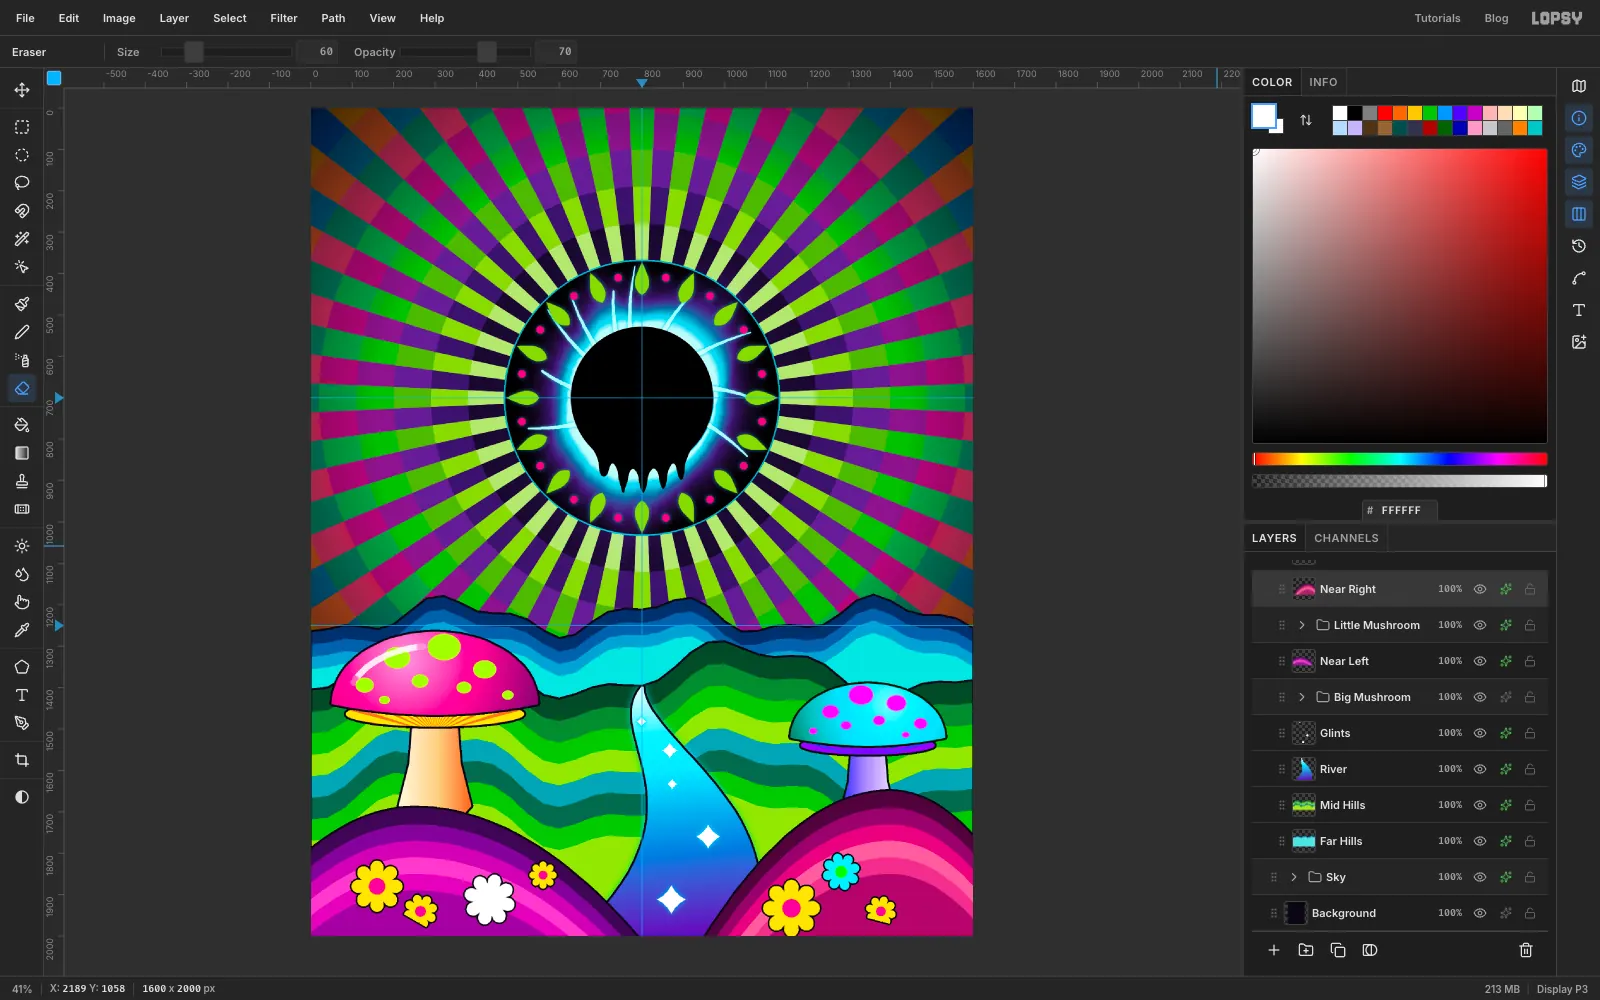
Task: Expand the Sky group
Action: [1294, 877]
